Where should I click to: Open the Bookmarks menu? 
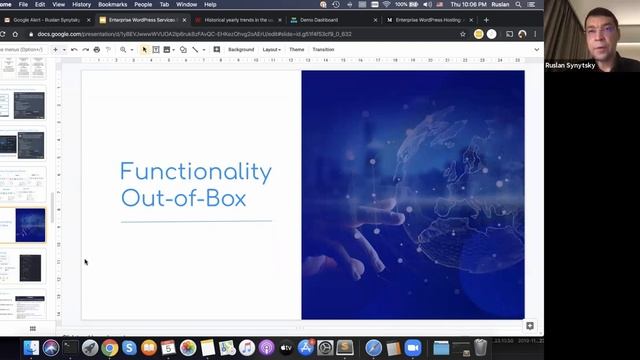click(113, 4)
